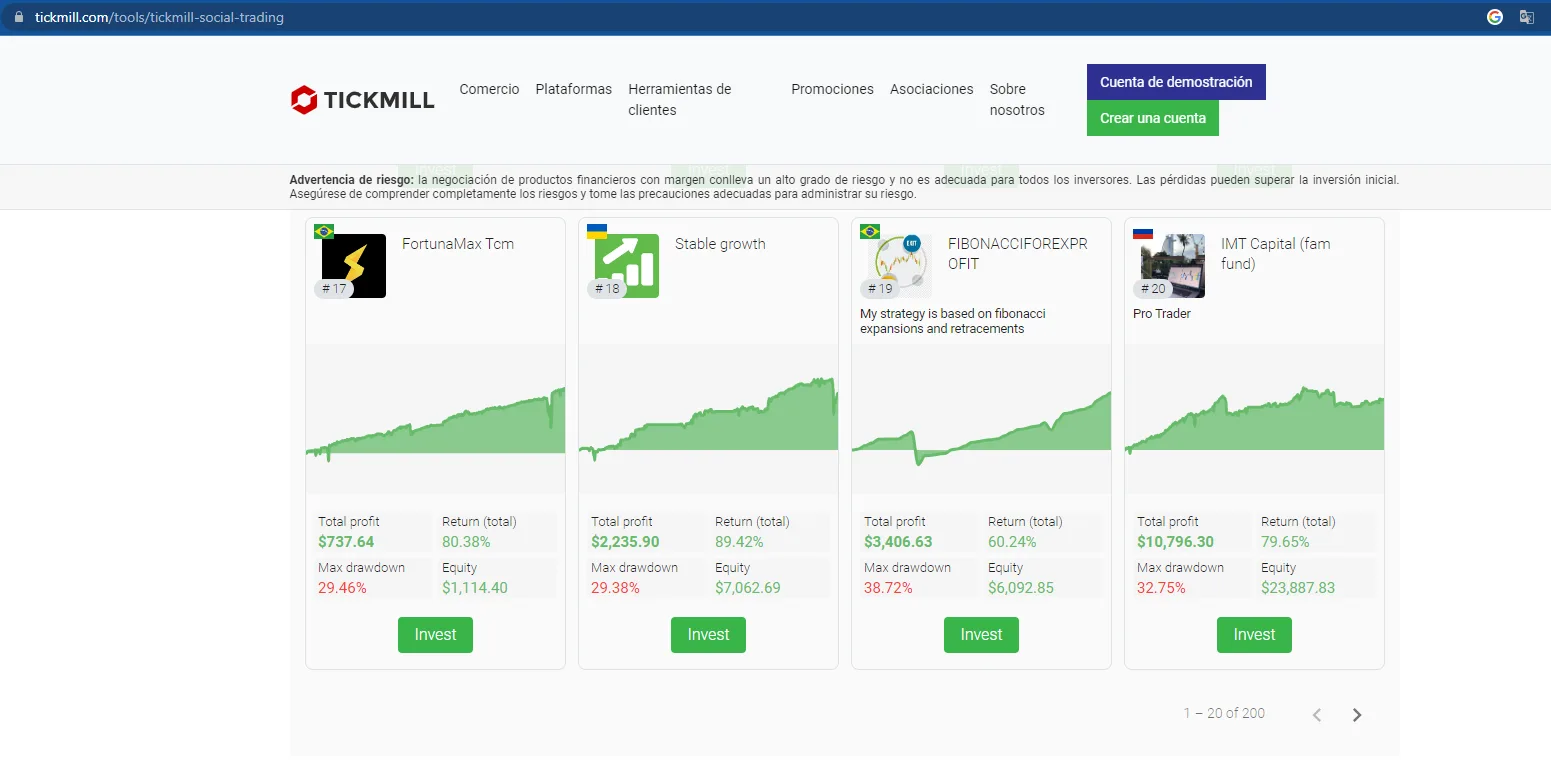Click the Brazil flag on FIBONACCIFOREXPROFIT card
This screenshot has height=779, width=1551.
coord(870,232)
